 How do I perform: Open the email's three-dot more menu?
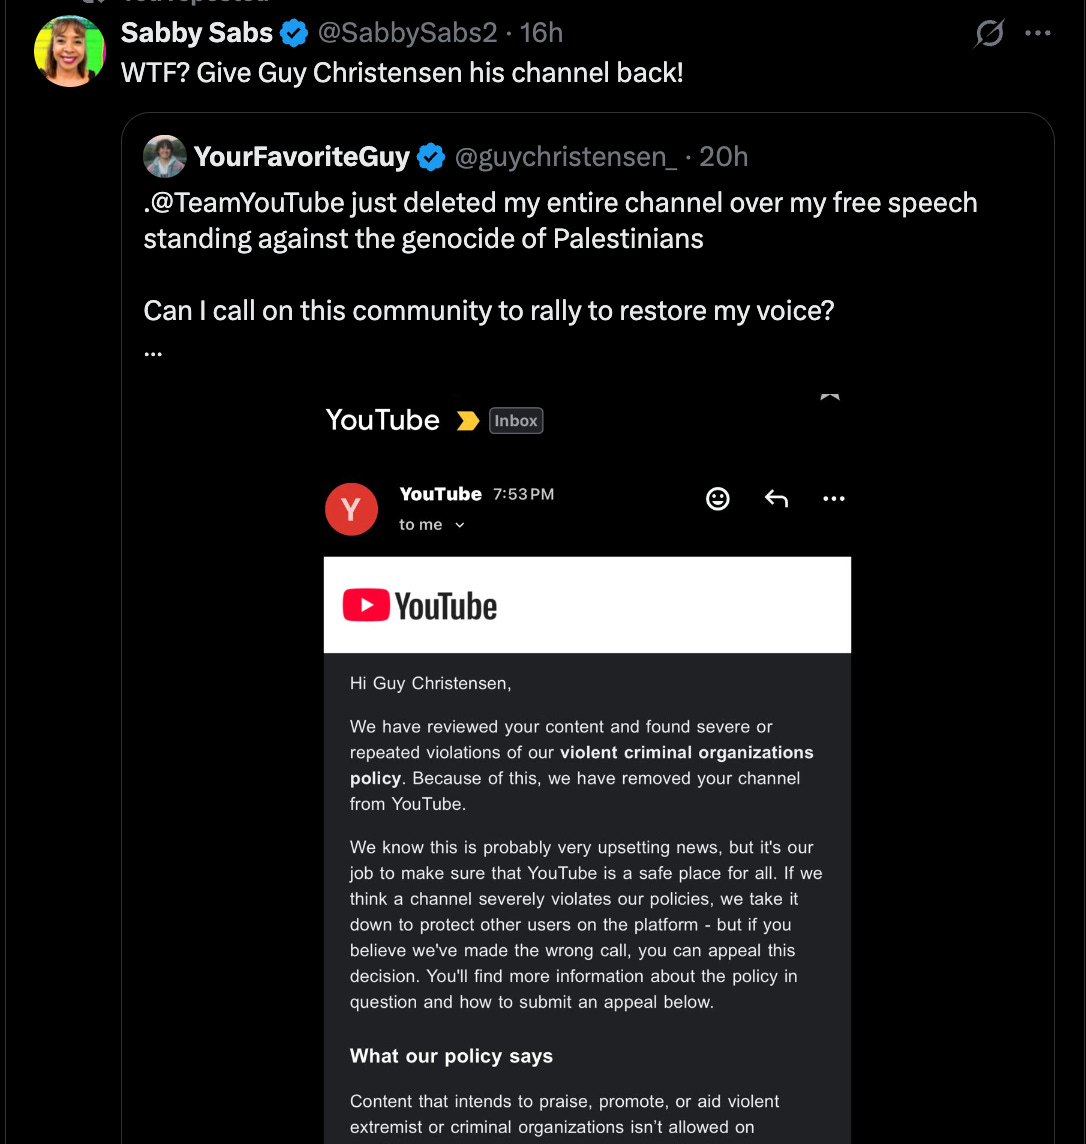(834, 498)
